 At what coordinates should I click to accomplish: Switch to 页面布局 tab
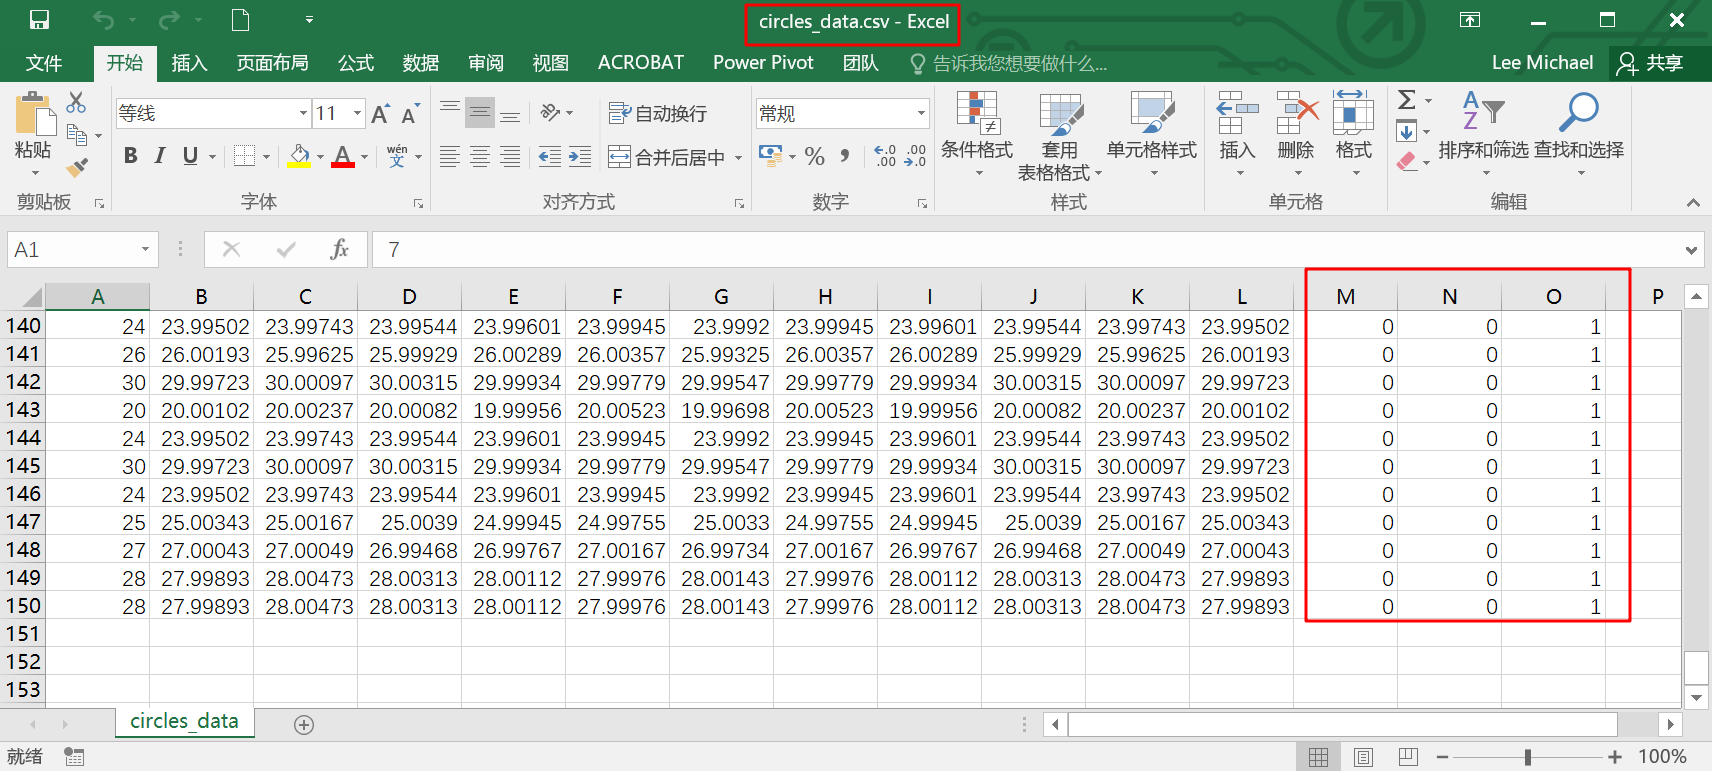click(272, 63)
